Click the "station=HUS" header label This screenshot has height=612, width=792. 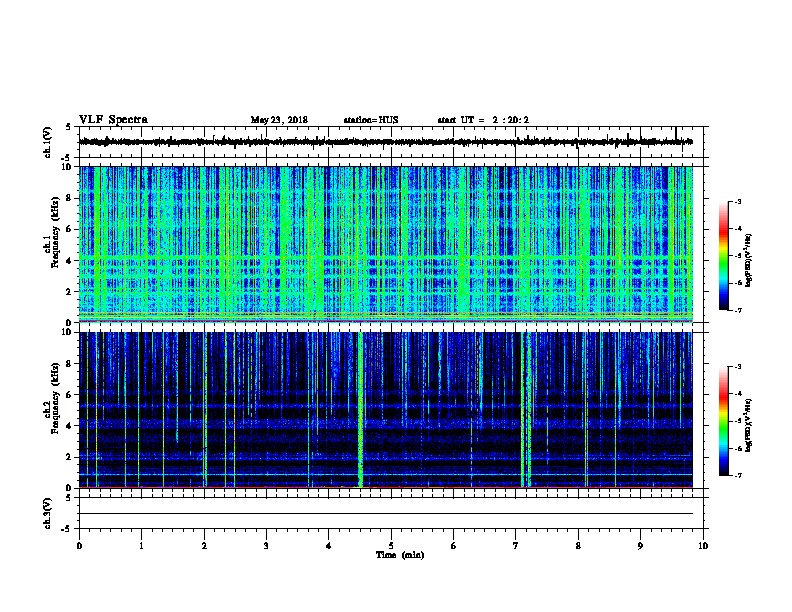tap(371, 120)
